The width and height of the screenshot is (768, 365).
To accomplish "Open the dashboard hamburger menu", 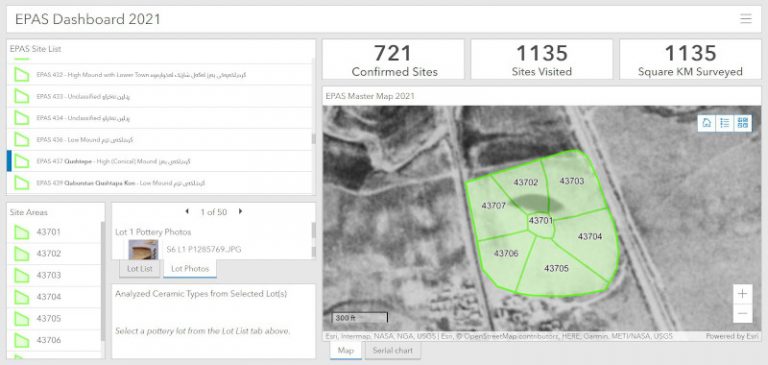I will tap(745, 19).
